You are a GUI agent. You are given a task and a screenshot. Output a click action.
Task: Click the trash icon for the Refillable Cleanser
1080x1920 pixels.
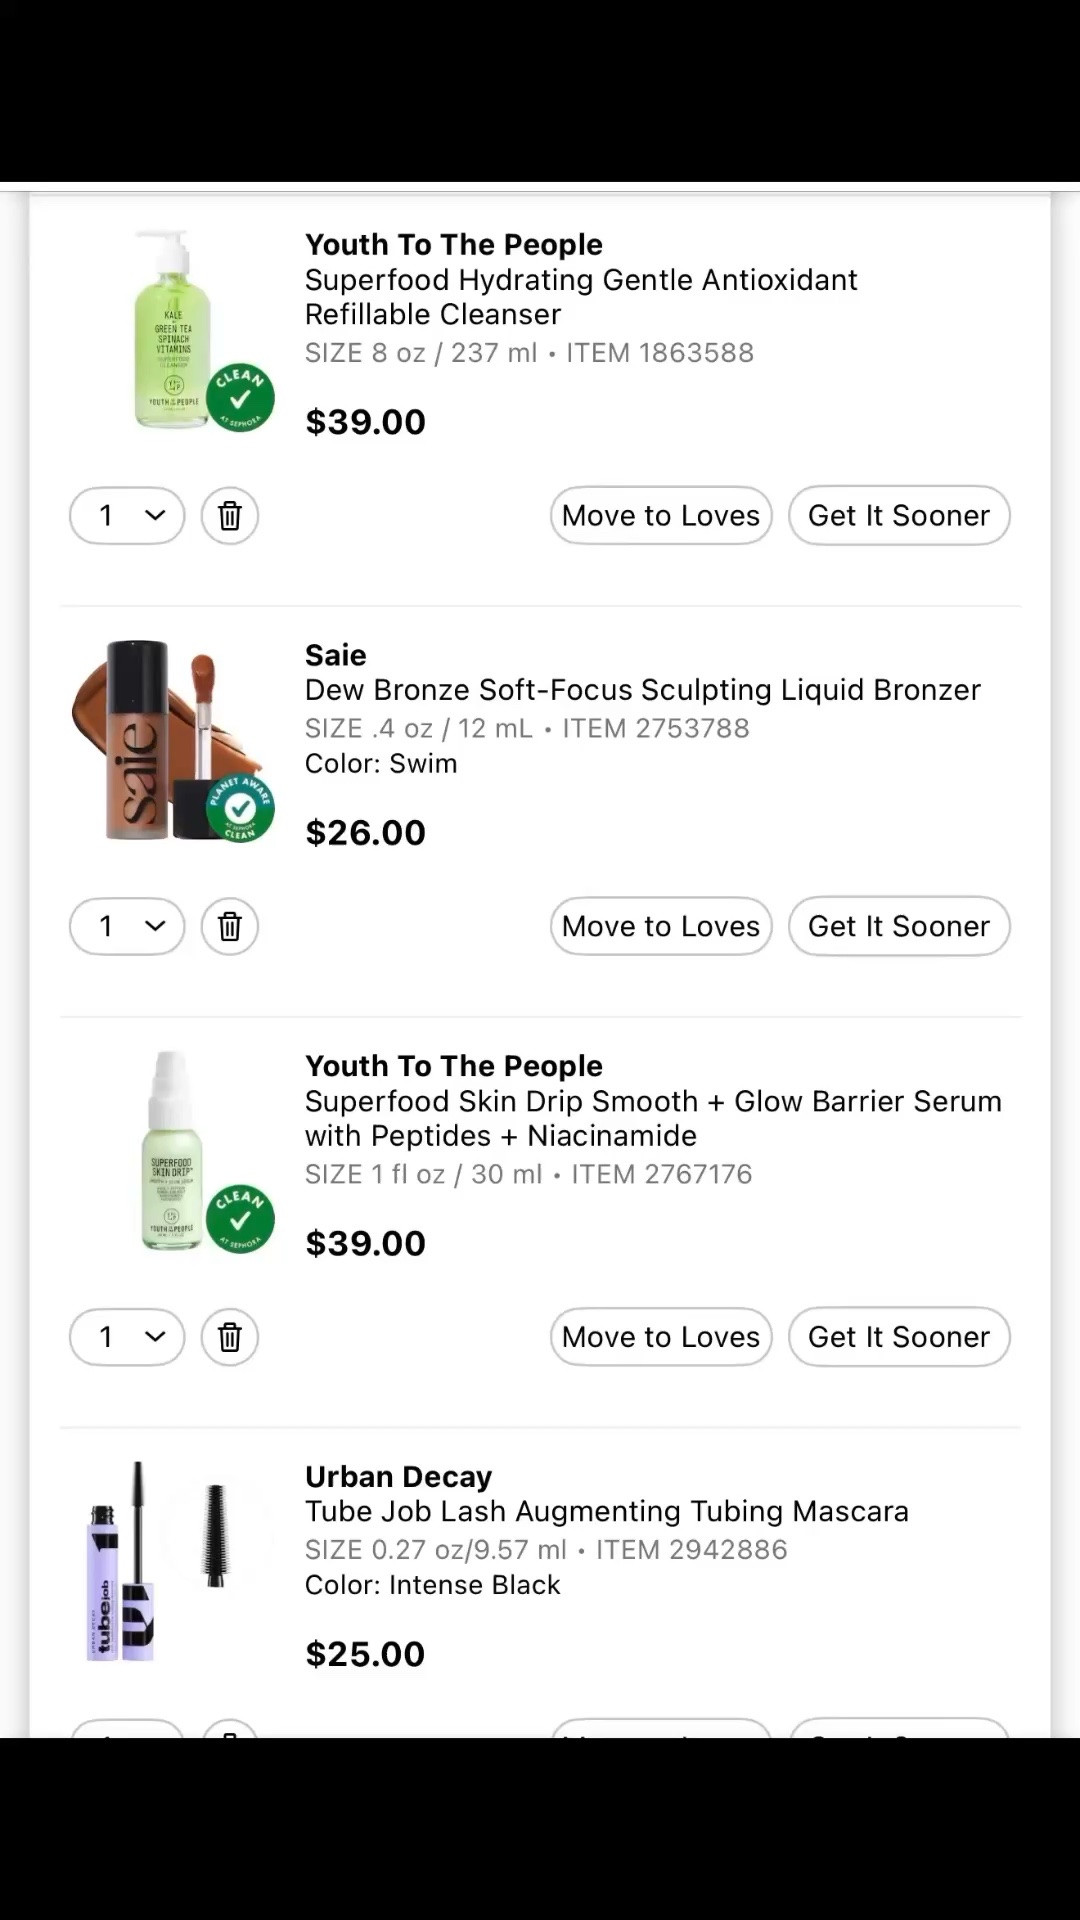[229, 516]
